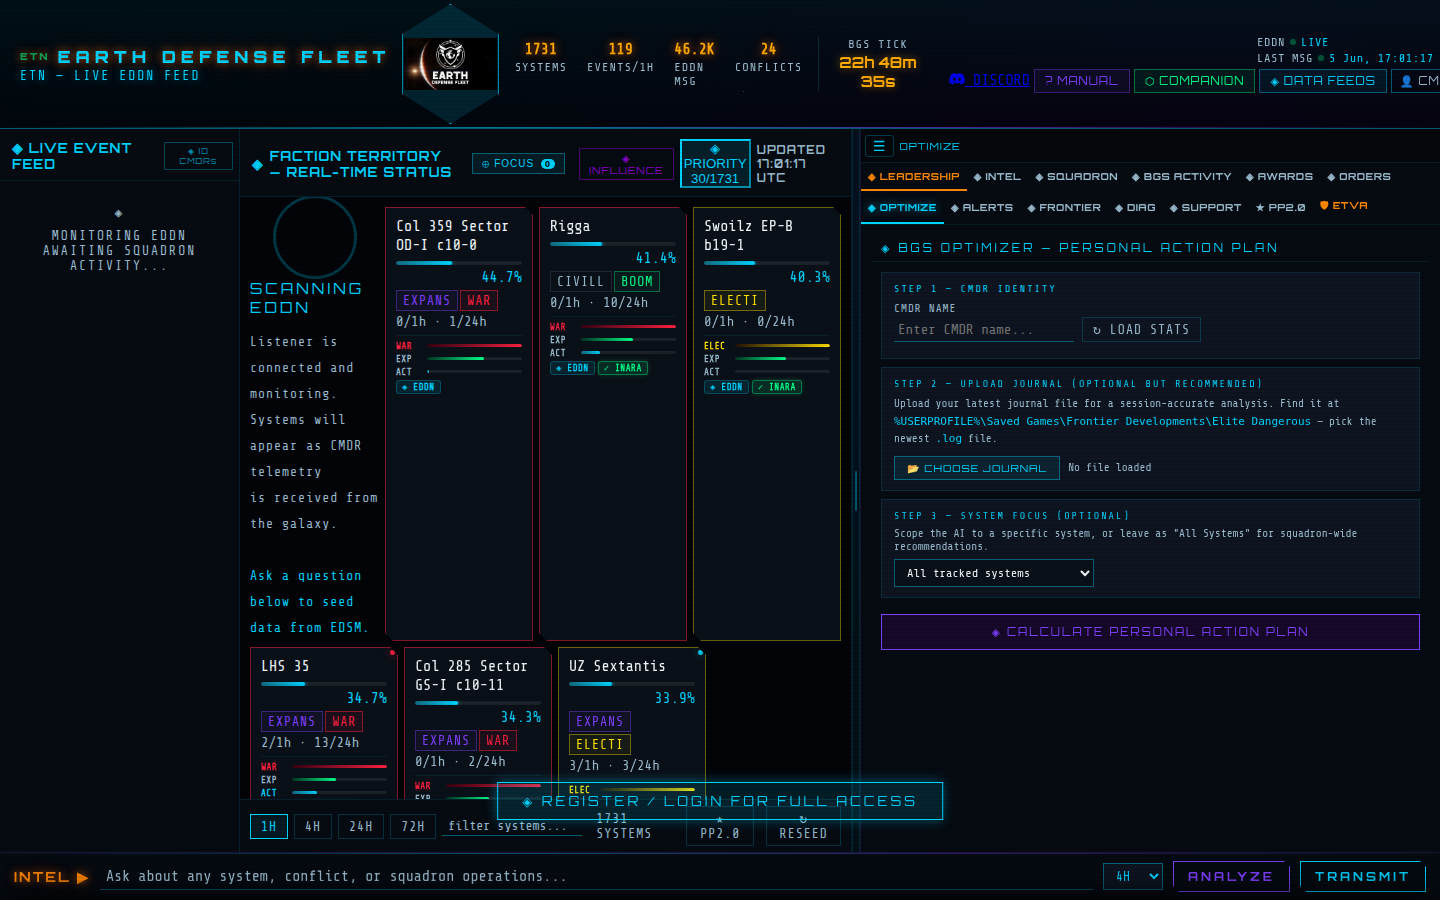Select the ALERTS sub-tab

click(982, 208)
